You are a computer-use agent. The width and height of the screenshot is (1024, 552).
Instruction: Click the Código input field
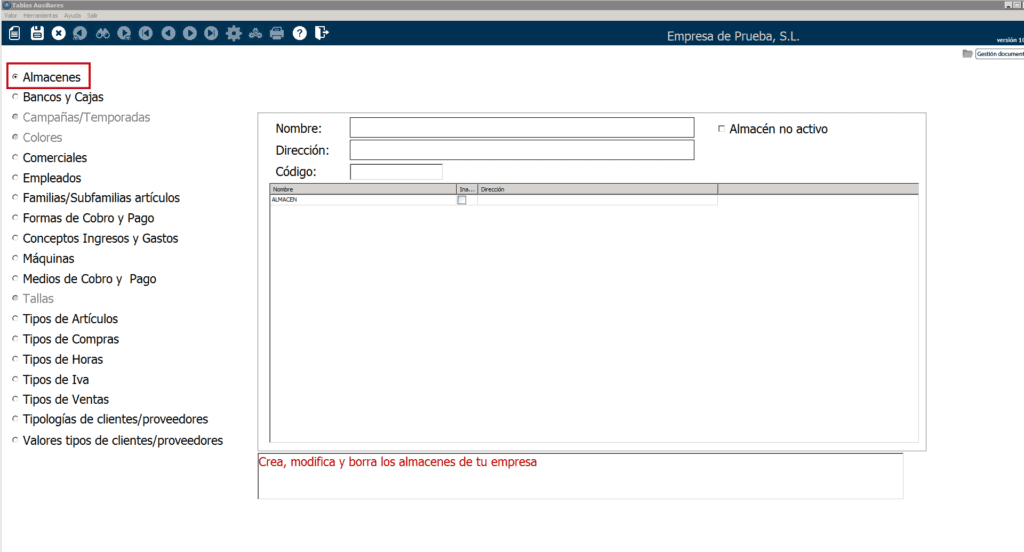pyautogui.click(x=396, y=172)
